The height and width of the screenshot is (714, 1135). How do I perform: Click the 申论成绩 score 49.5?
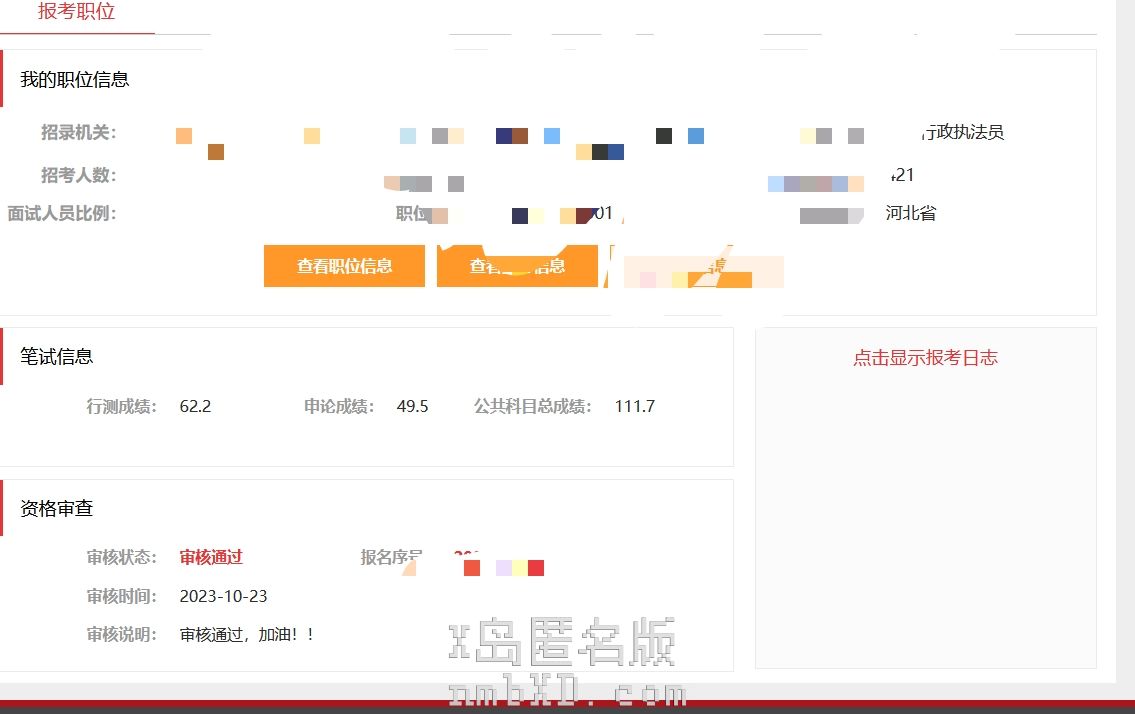coord(412,406)
